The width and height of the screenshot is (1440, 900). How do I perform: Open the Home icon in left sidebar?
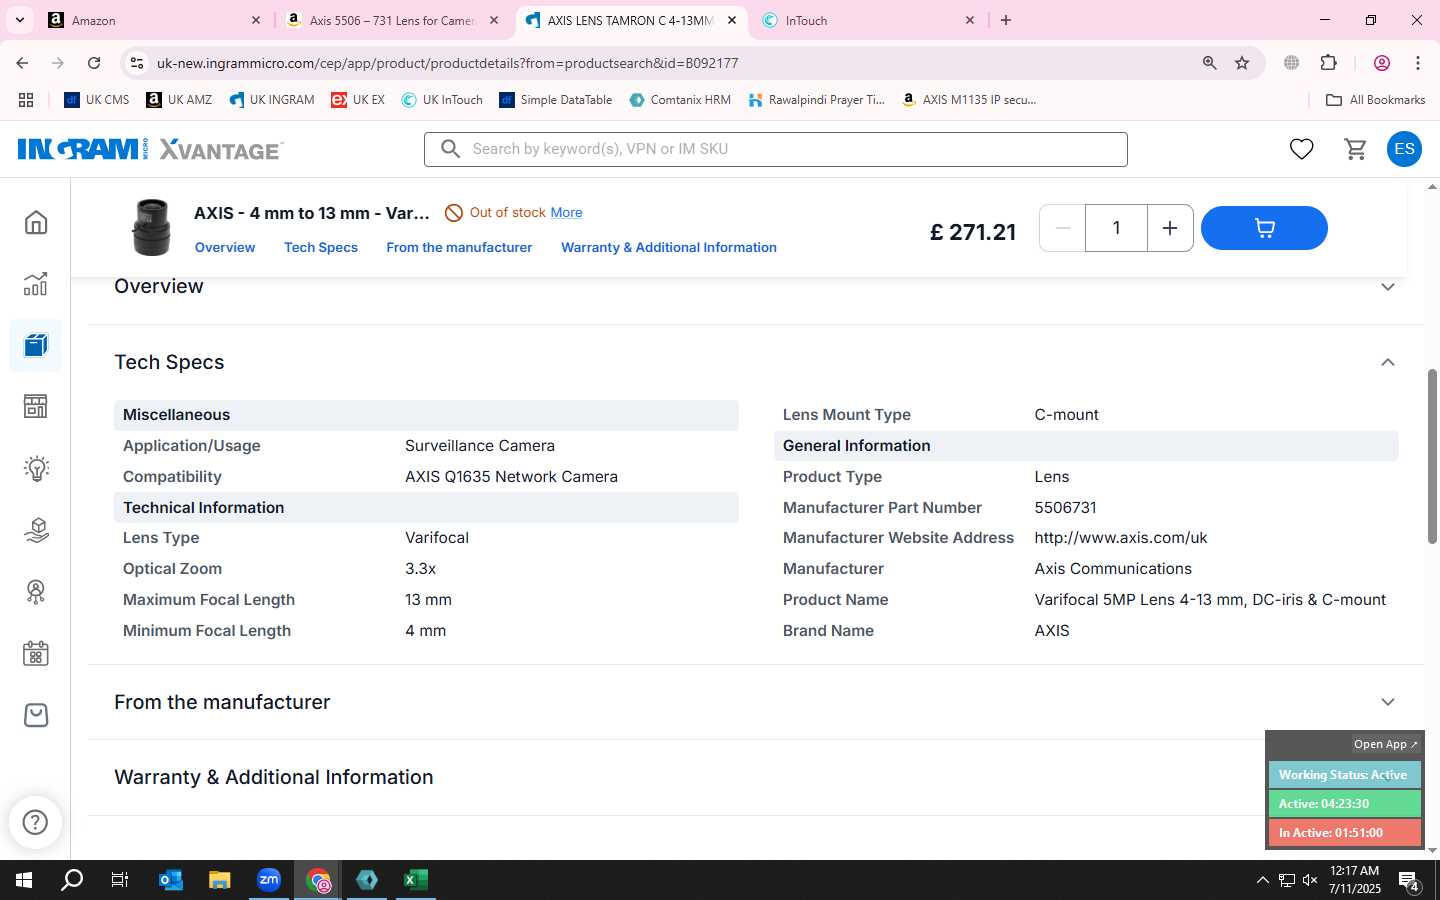point(36,222)
